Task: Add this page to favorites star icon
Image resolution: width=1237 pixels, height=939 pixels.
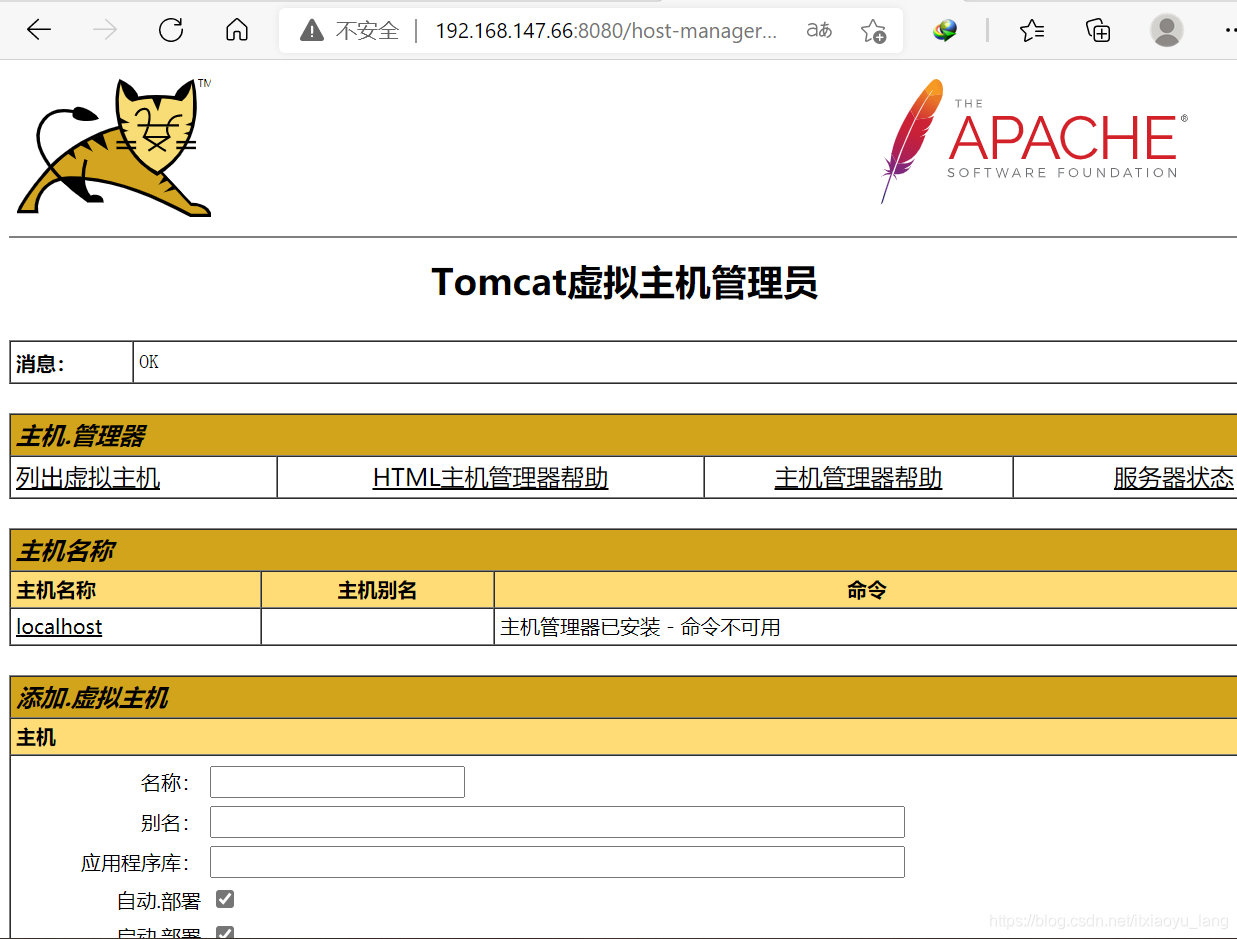Action: (x=873, y=31)
